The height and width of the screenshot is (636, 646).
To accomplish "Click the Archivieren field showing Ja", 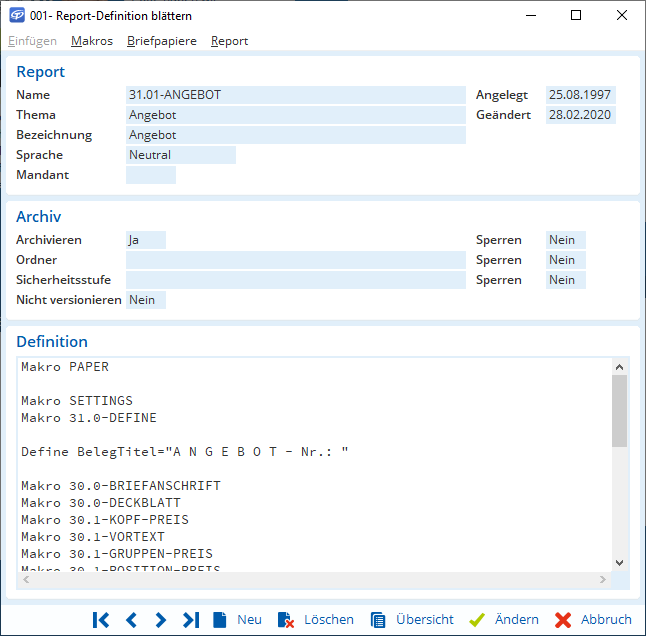I will (146, 240).
